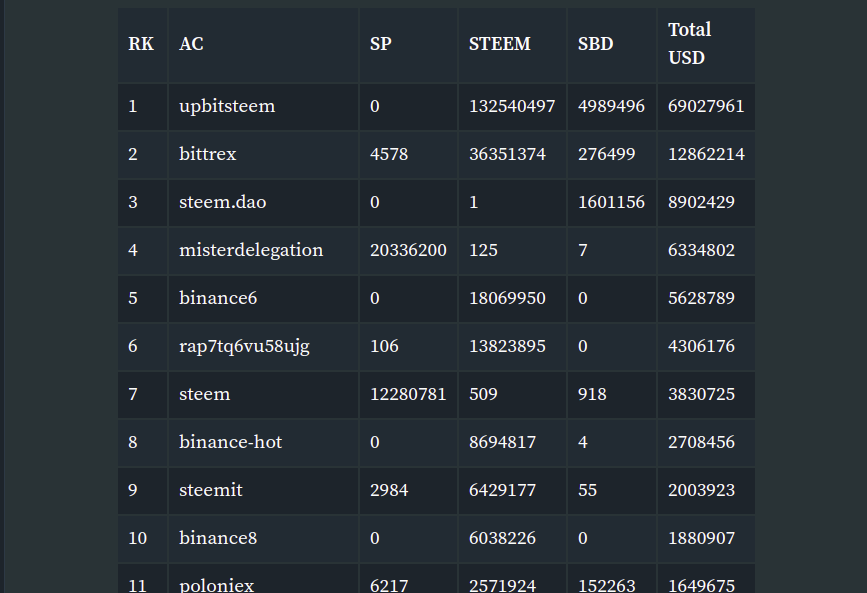Click the poloniex account name
Viewport: 867px width, 593px height.
coord(216,585)
